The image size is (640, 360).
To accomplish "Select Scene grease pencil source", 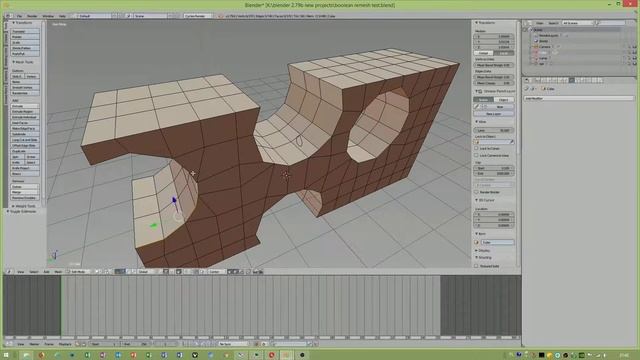I will coord(484,100).
